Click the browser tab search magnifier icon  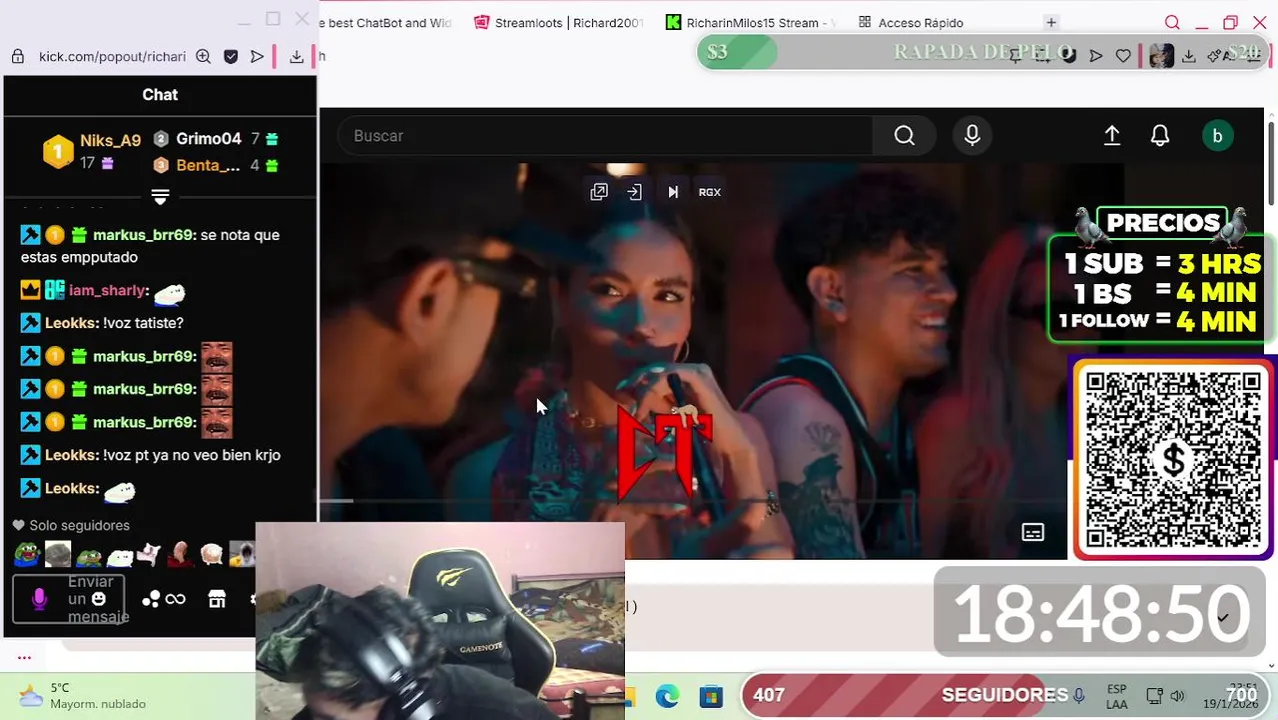click(1172, 22)
